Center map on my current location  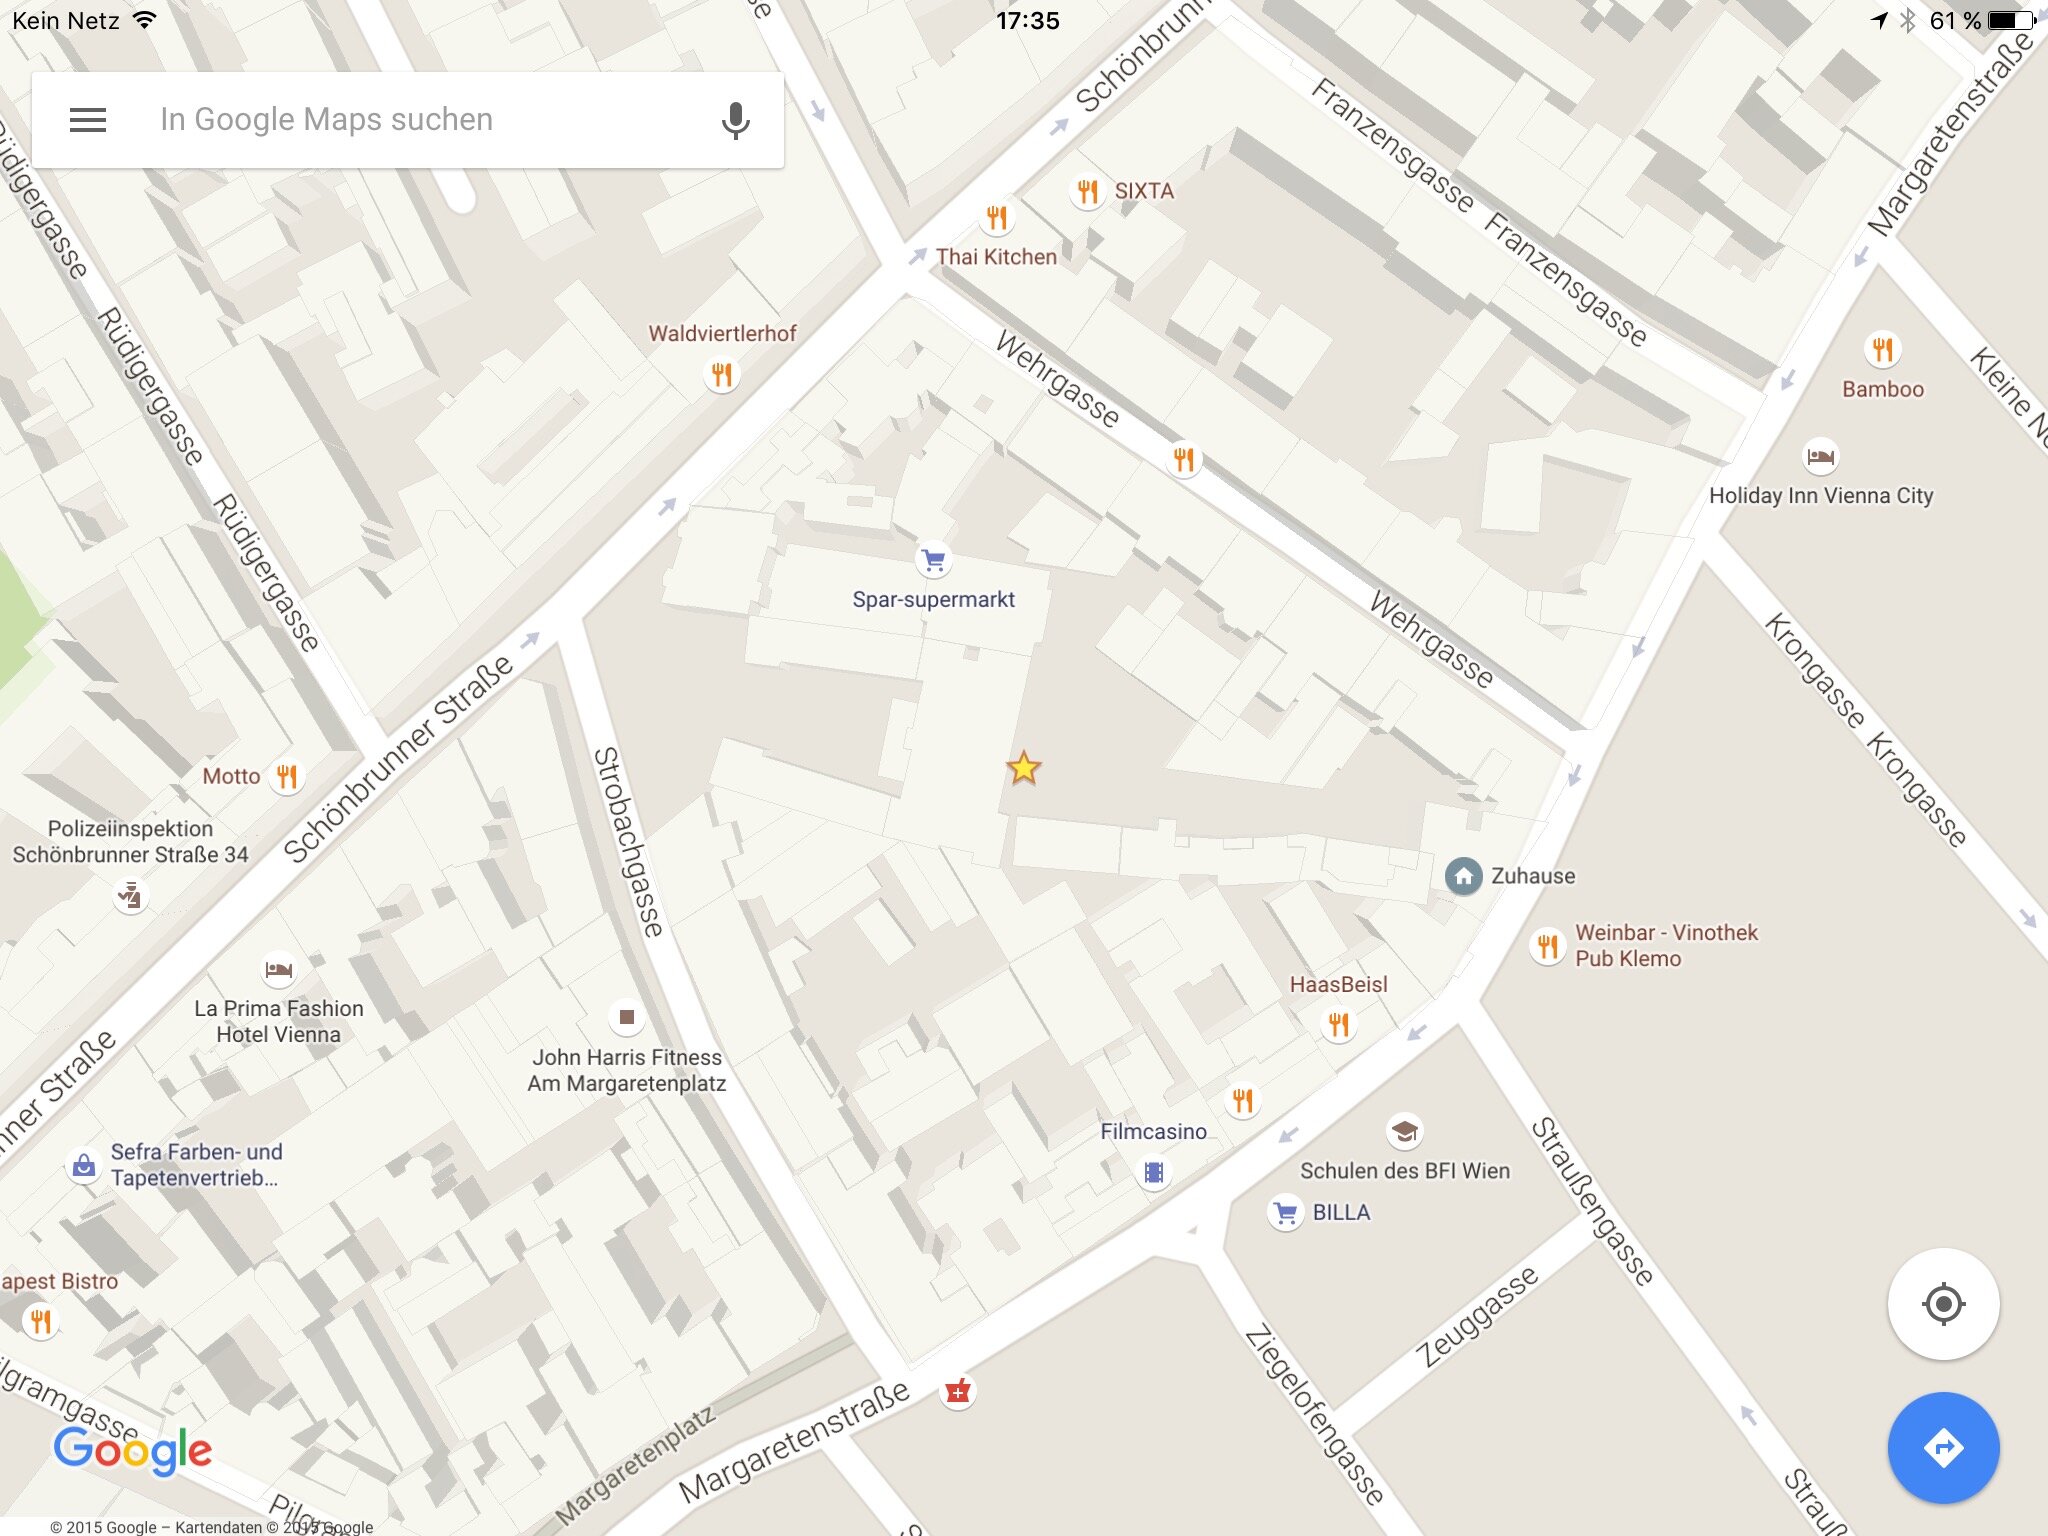pos(1943,1304)
